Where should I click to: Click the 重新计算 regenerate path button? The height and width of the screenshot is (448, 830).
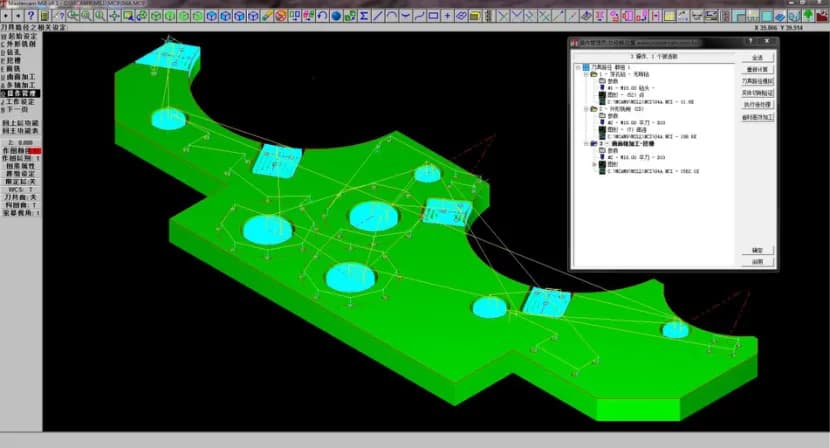[x=757, y=69]
